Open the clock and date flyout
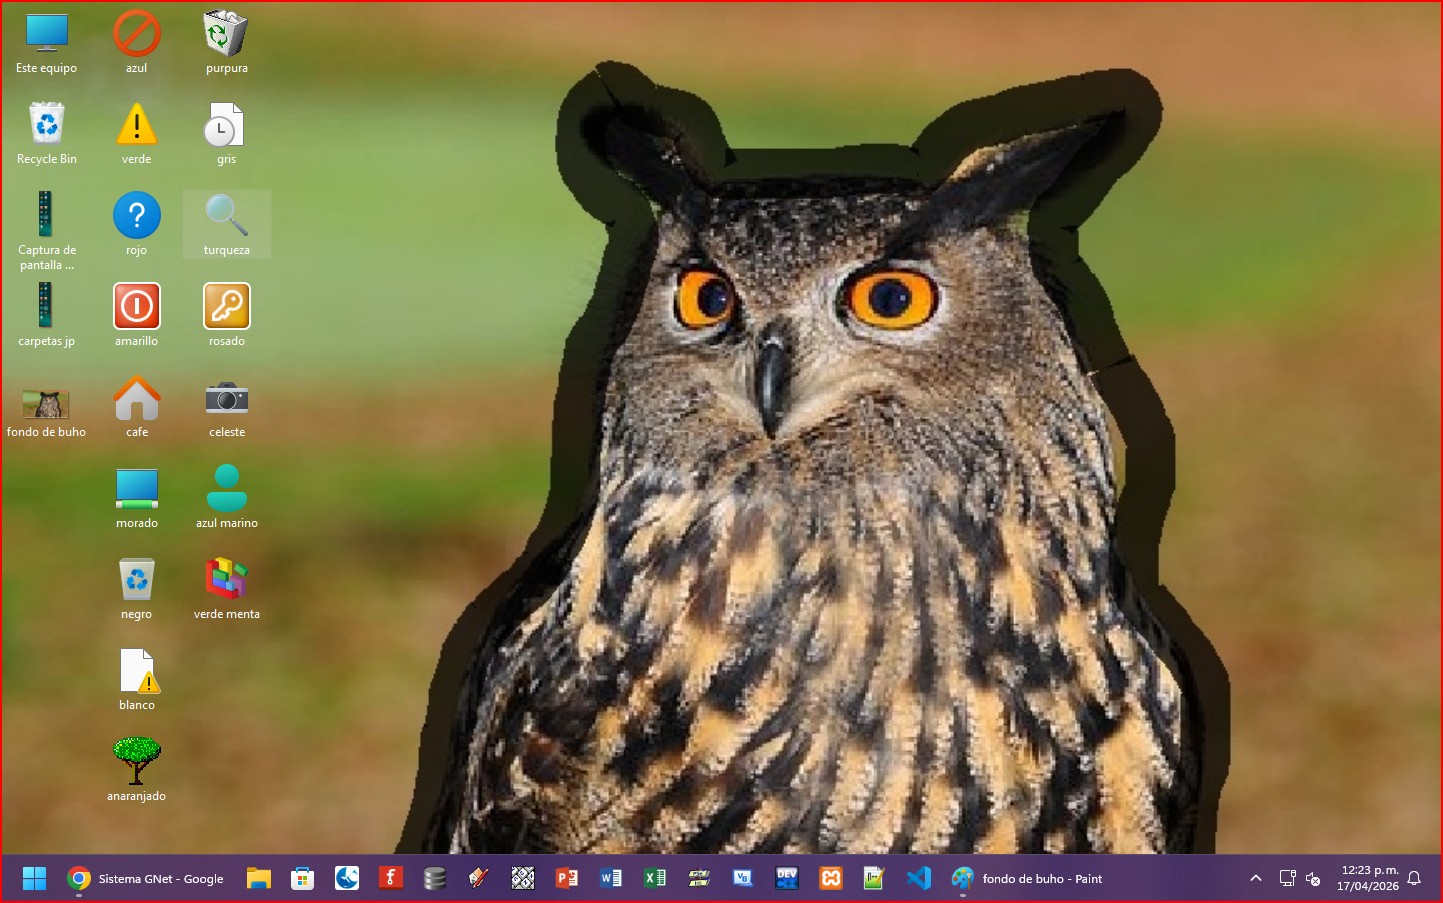 pyautogui.click(x=1369, y=878)
